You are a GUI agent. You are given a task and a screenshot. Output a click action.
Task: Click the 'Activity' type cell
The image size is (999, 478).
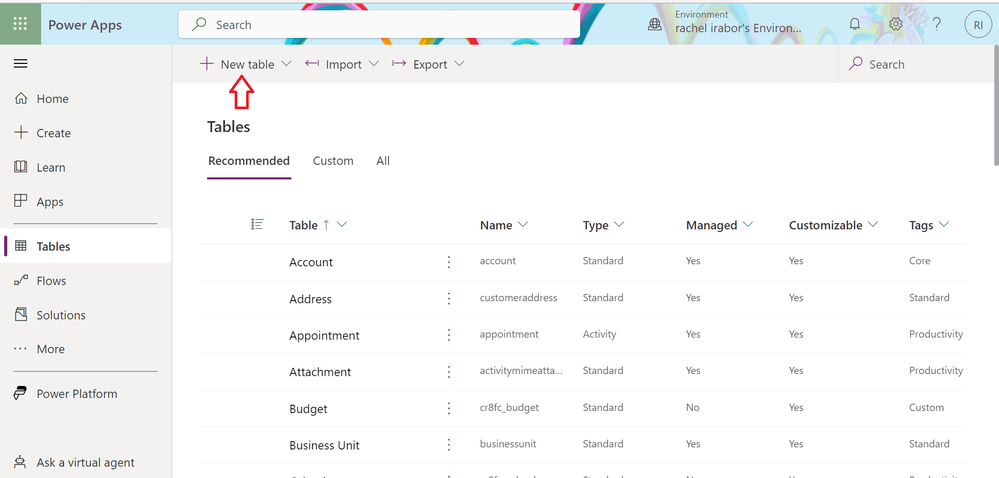pyautogui.click(x=599, y=334)
